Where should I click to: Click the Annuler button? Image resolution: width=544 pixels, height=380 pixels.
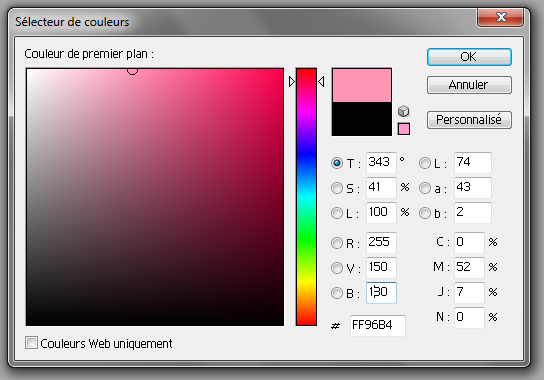pos(469,85)
